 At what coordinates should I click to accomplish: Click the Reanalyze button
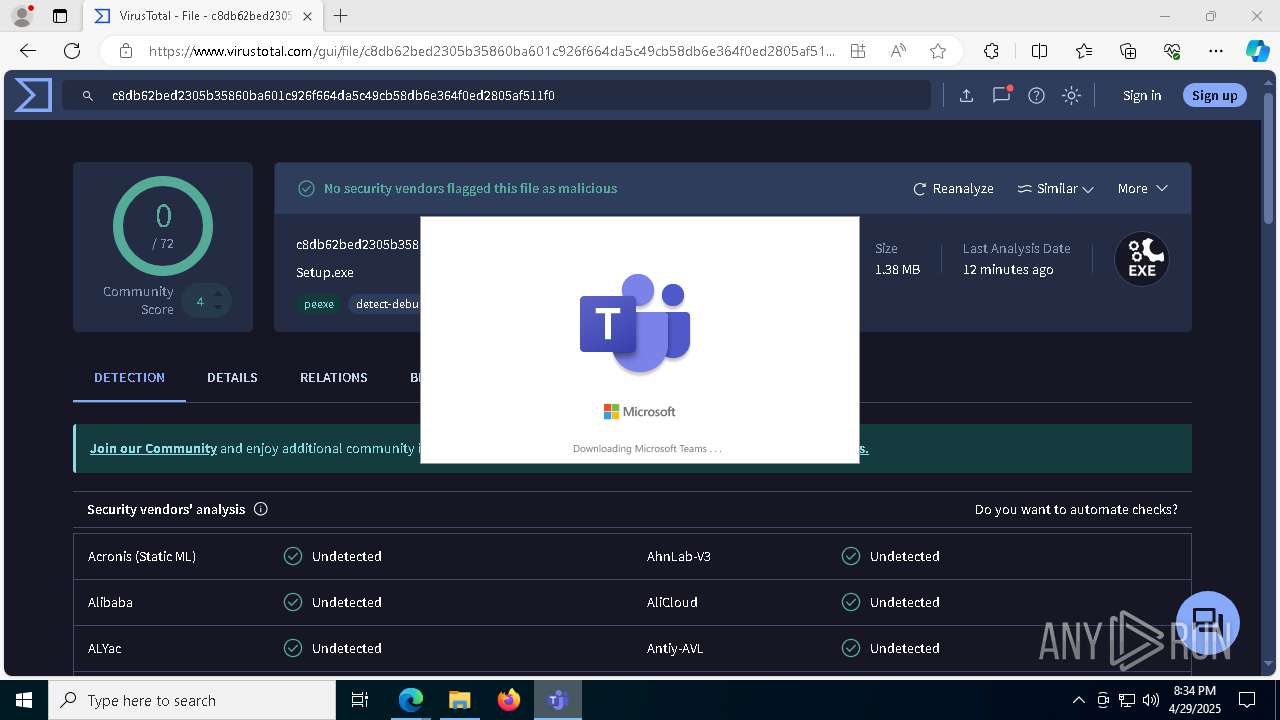click(953, 188)
